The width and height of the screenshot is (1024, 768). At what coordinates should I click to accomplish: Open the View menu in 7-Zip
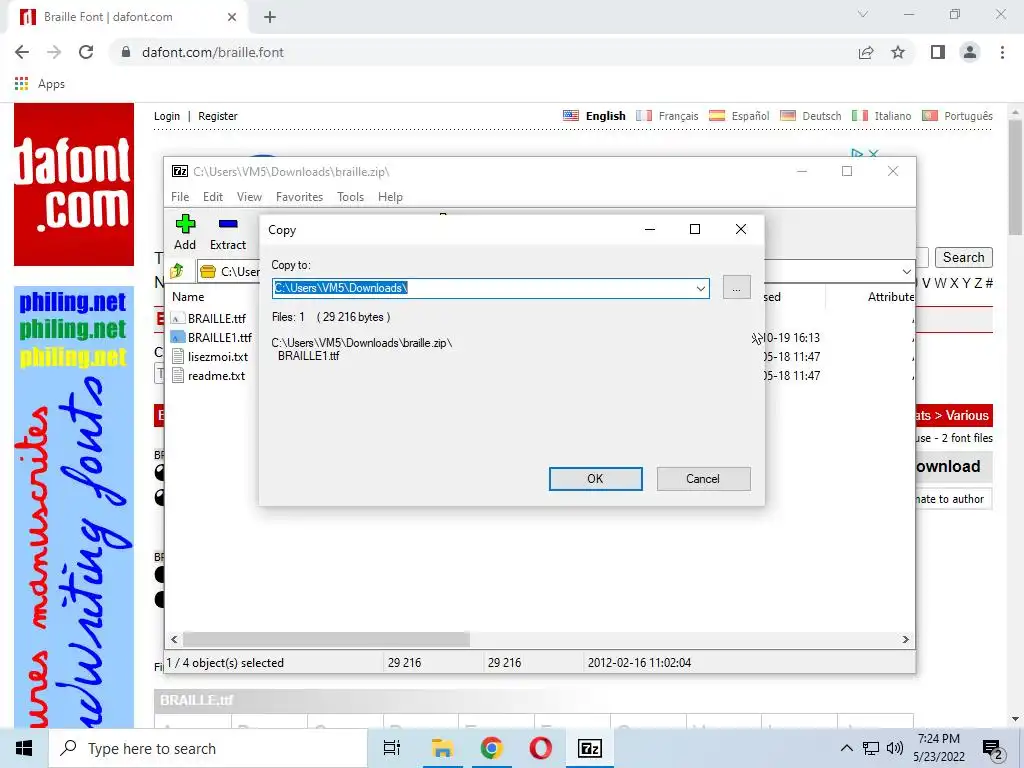coord(249,197)
